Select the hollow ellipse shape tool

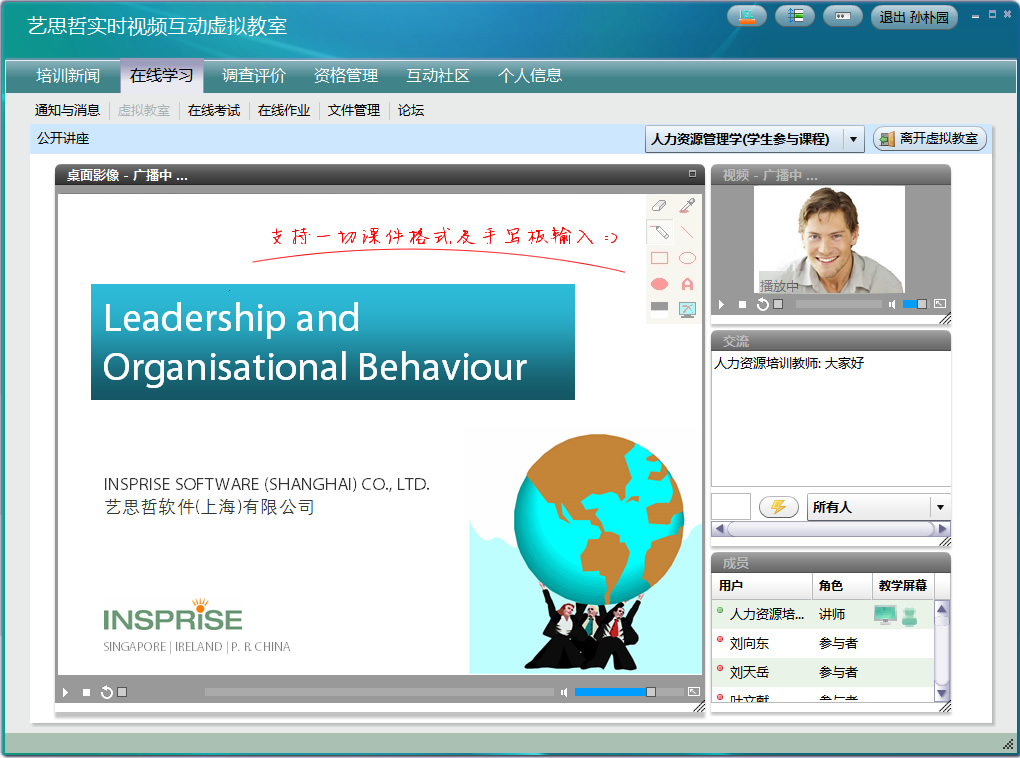687,258
